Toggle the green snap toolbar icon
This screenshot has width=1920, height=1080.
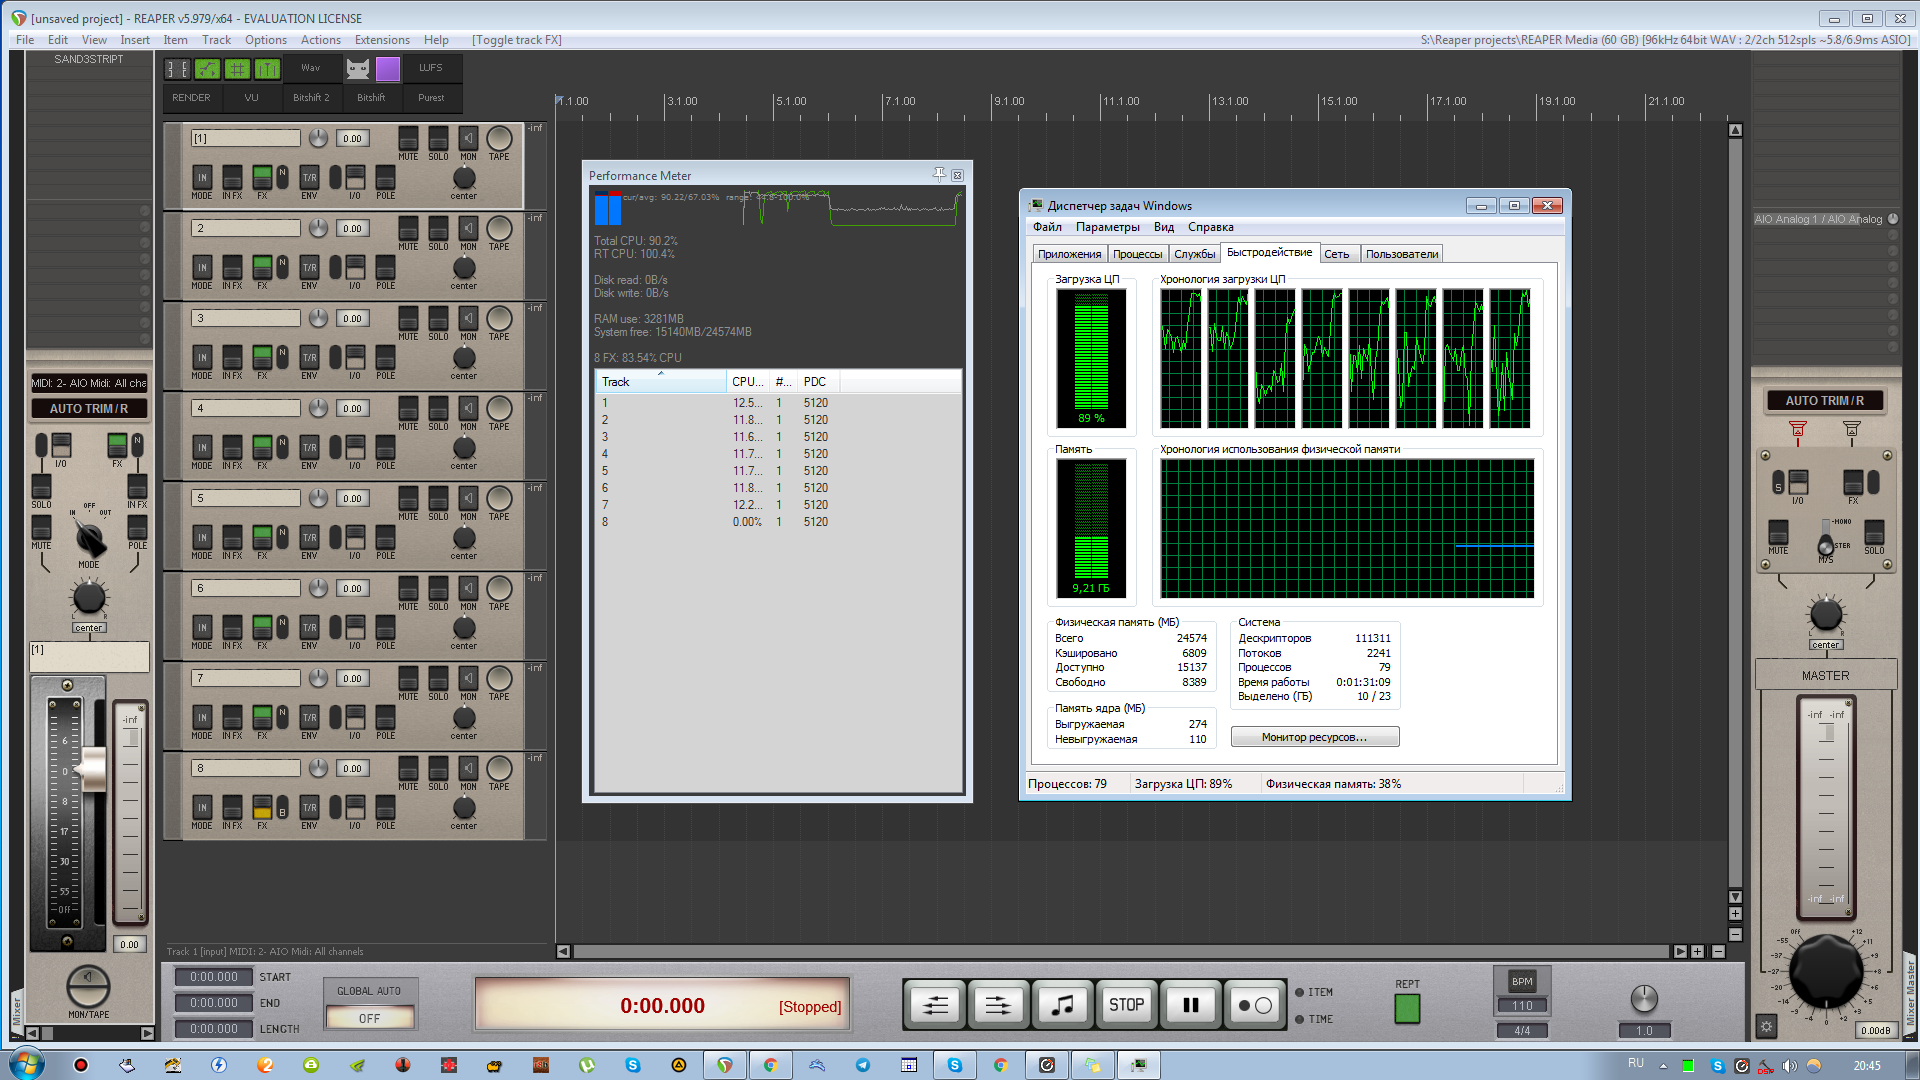pos(267,68)
